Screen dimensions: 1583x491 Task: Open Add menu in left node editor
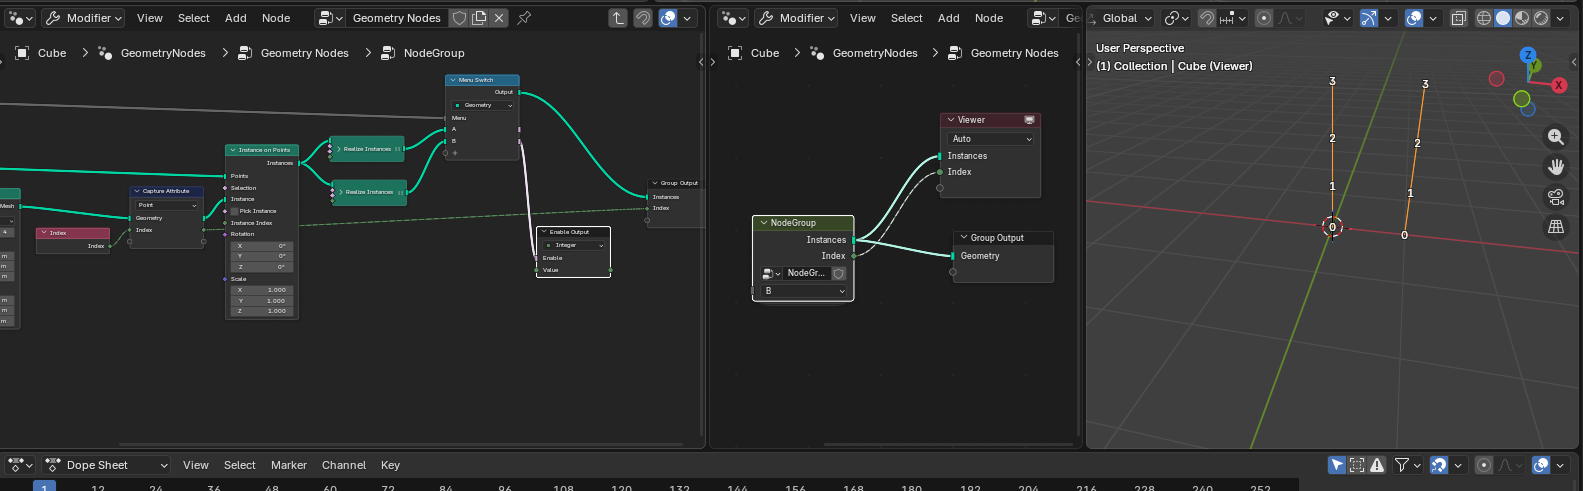[x=236, y=18]
